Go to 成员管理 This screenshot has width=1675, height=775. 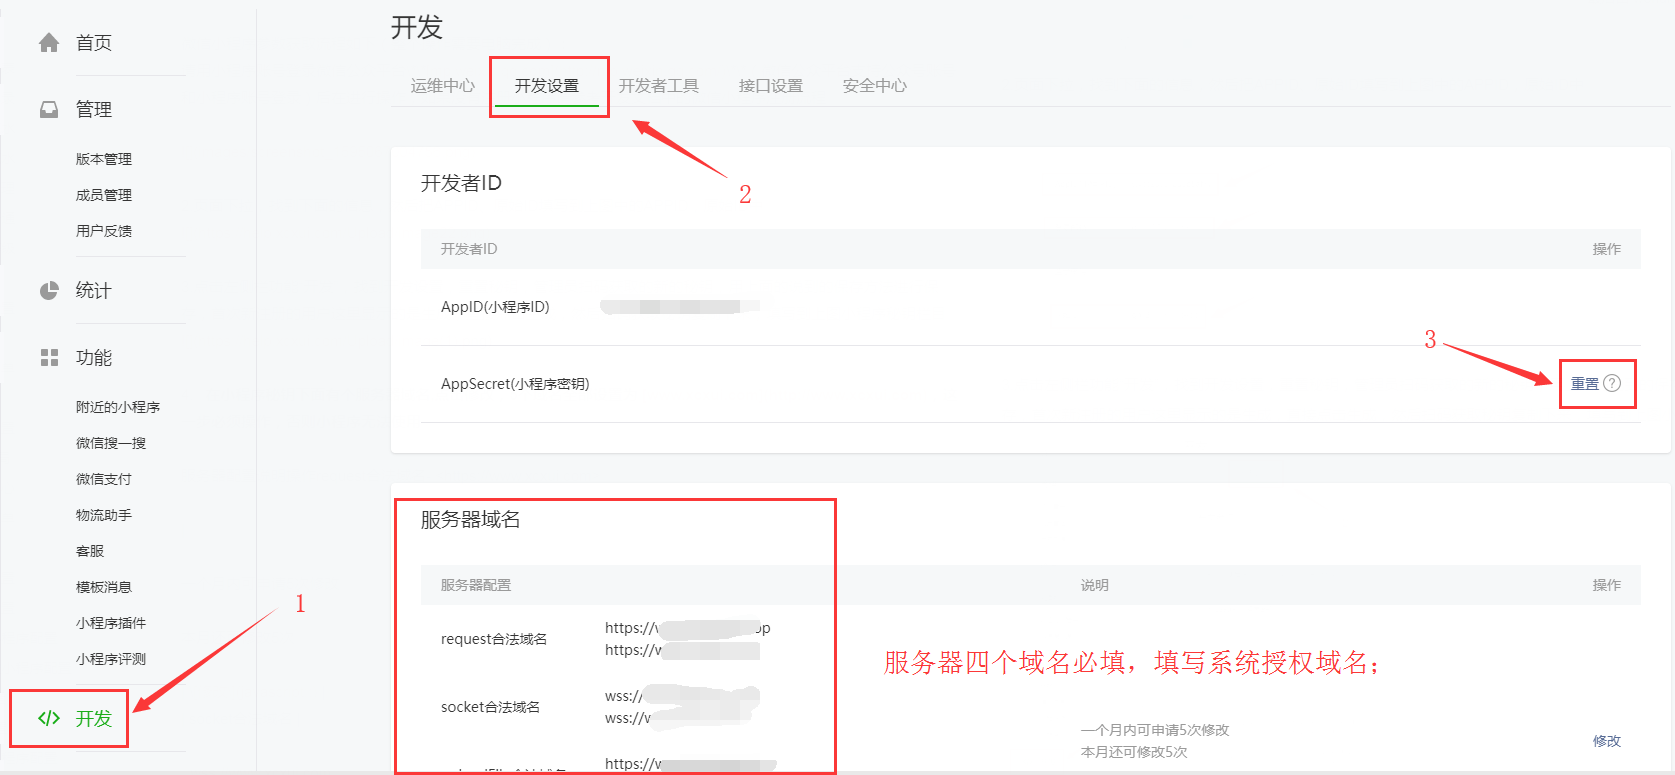tap(104, 195)
